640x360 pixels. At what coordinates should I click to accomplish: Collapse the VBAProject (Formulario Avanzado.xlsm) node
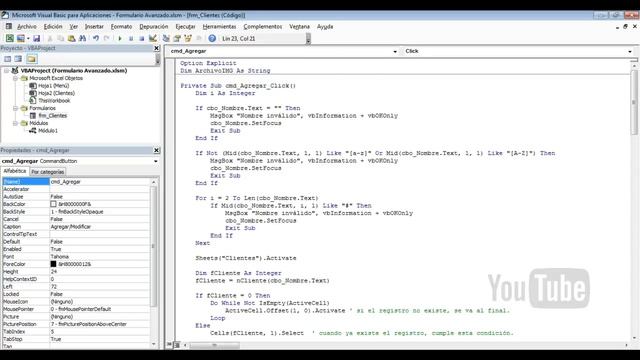(7, 71)
